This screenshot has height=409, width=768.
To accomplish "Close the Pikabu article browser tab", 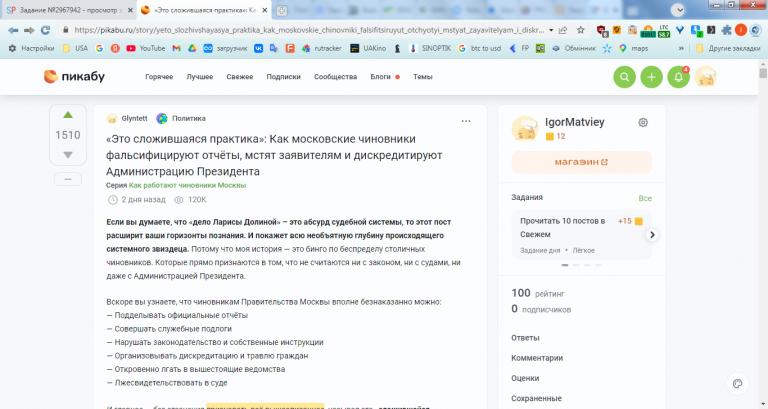I will click(x=264, y=10).
